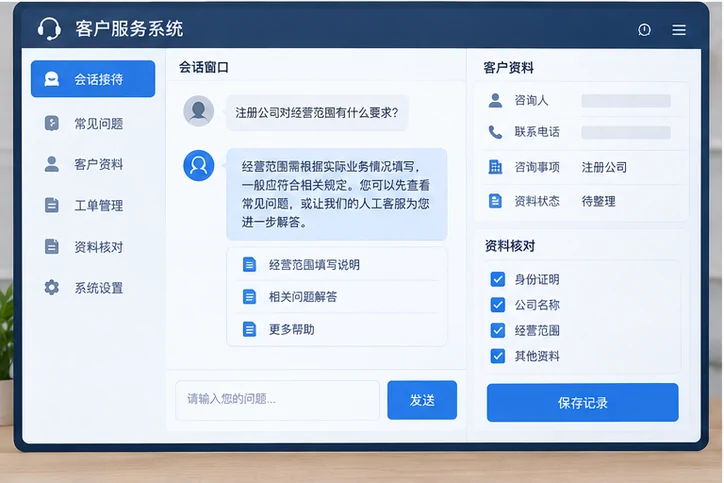Click the 会话接待 chat bubble icon

pyautogui.click(x=51, y=79)
